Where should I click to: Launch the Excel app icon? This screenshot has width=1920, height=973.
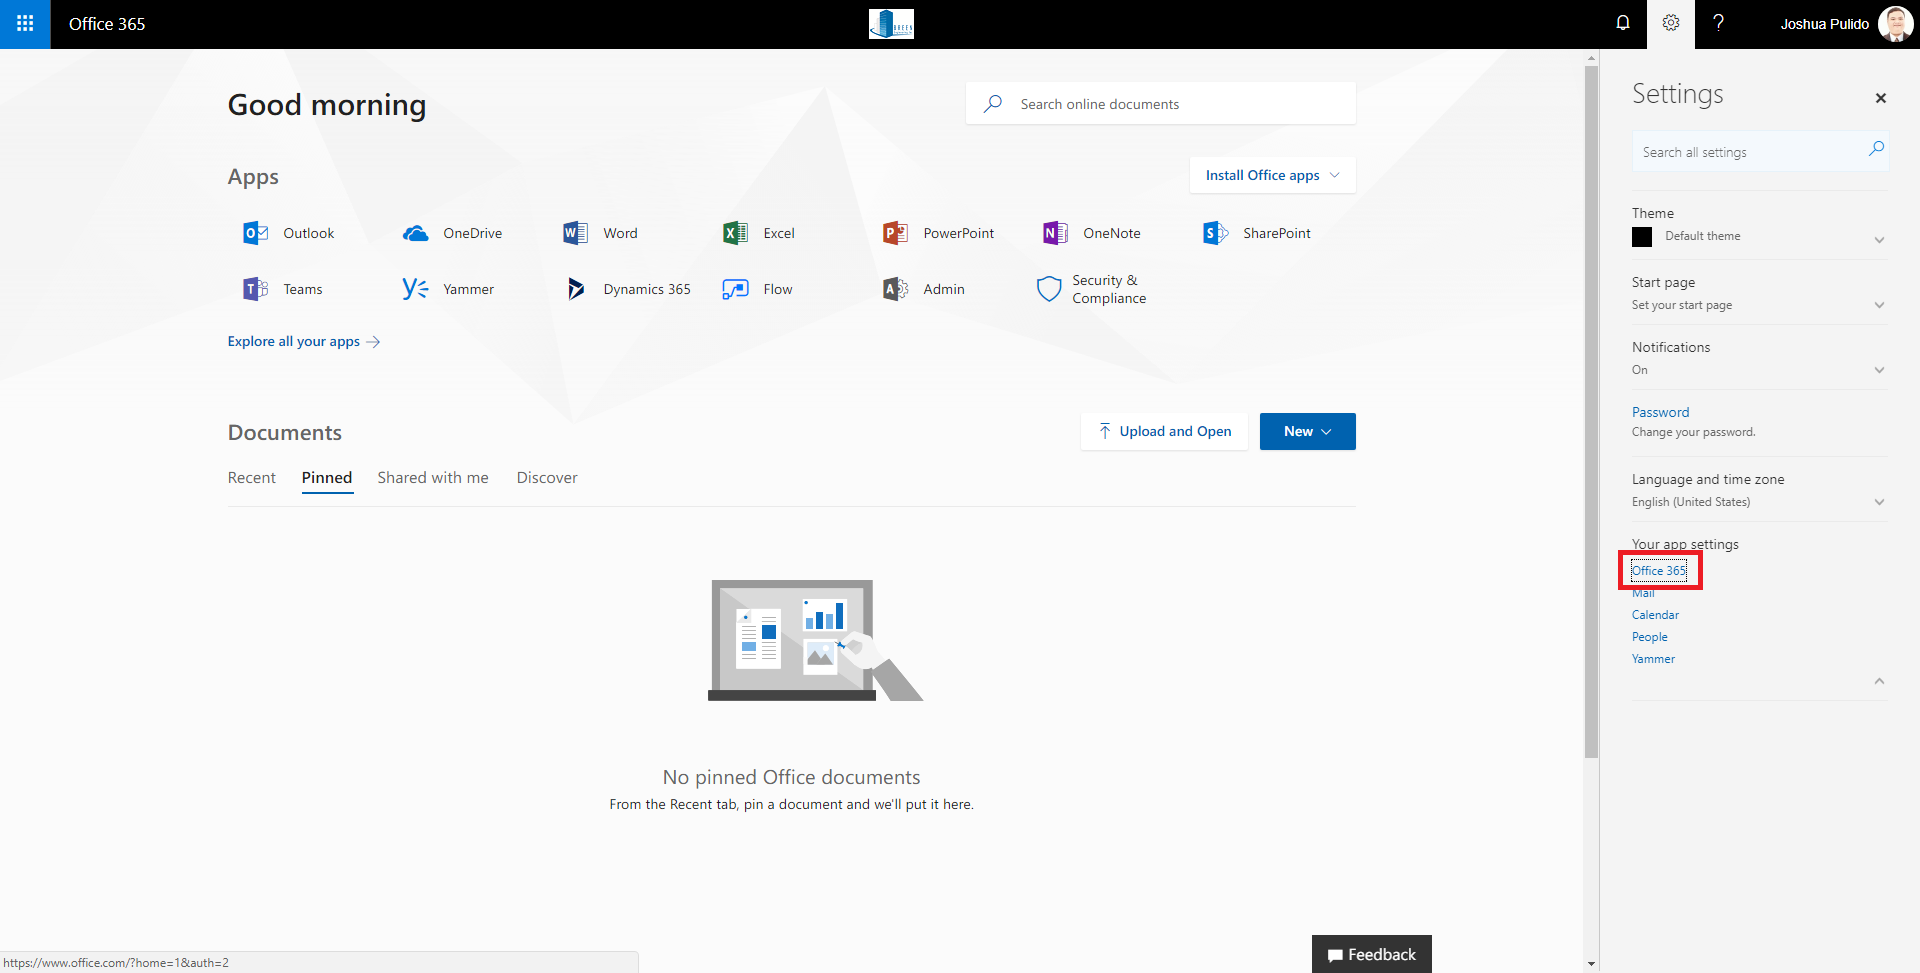735,233
